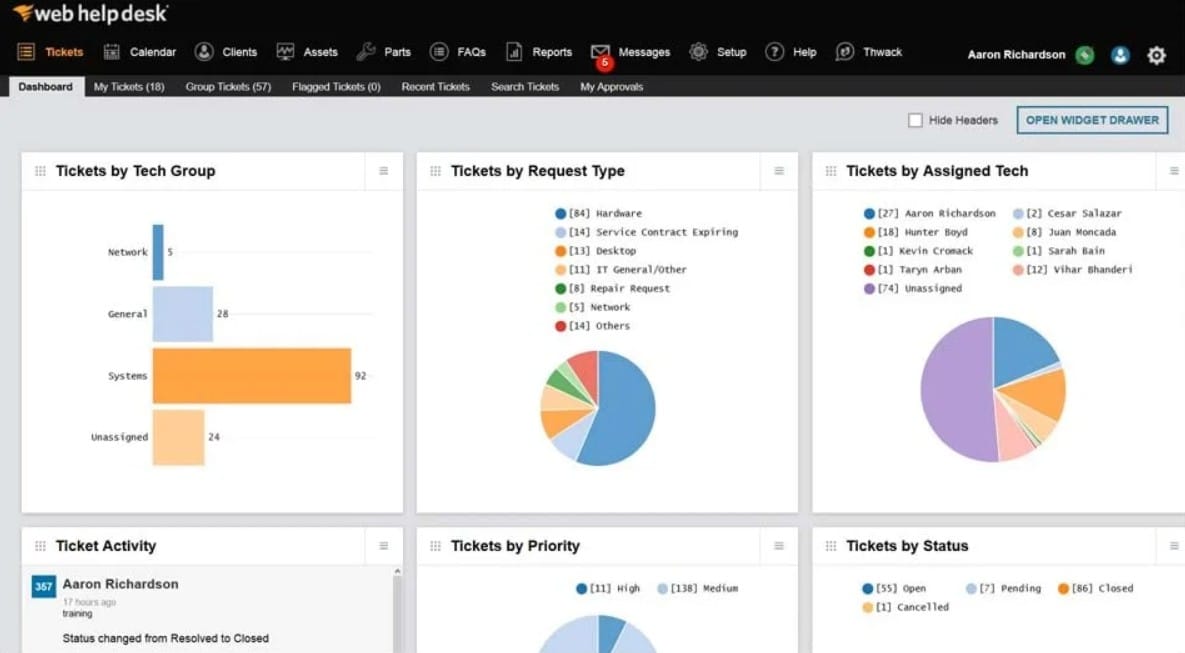
Task: Grab the Tickets by Status drag handle
Action: [x=831, y=546]
